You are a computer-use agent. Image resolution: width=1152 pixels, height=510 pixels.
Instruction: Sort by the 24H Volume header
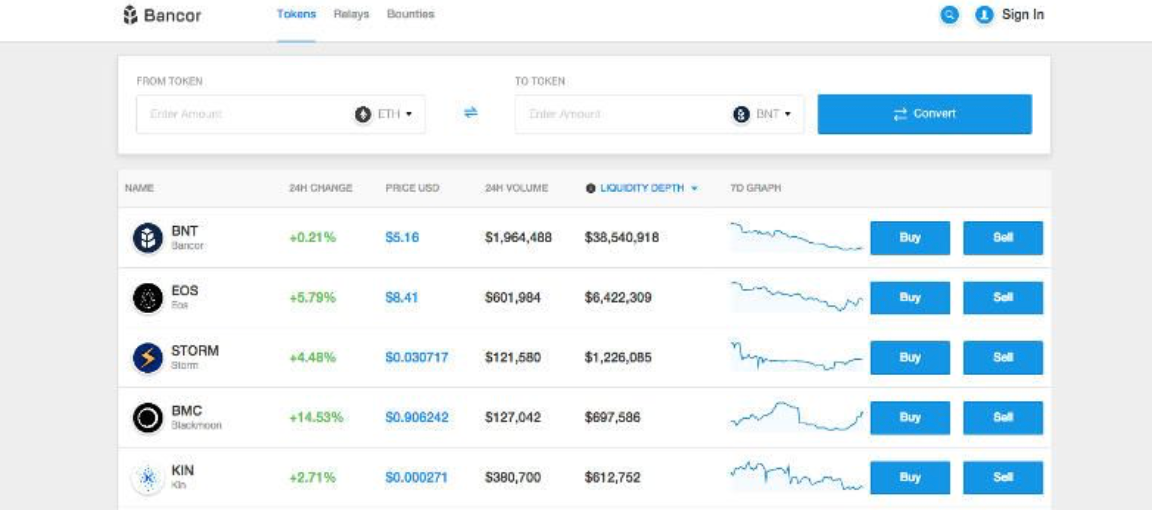pyautogui.click(x=516, y=188)
